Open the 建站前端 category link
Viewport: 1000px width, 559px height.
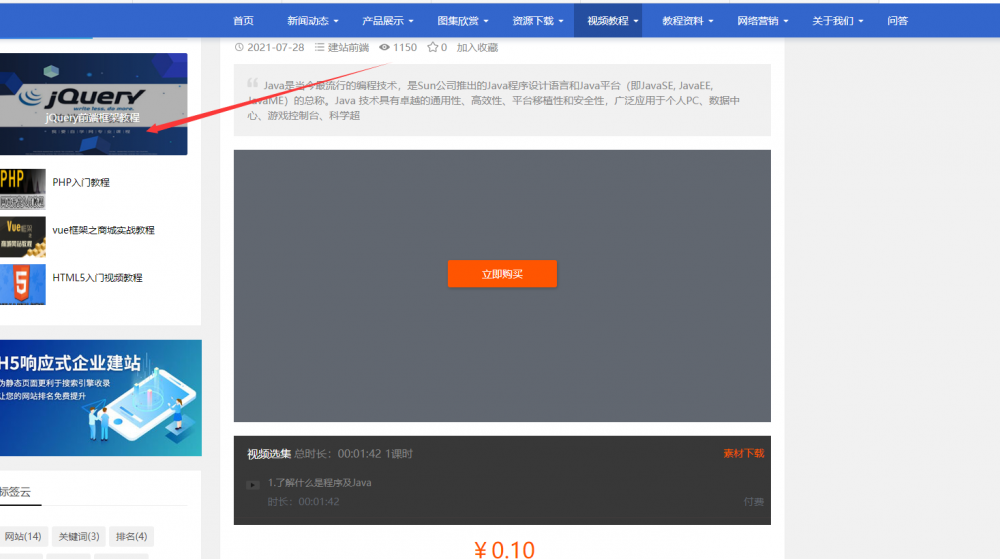(x=348, y=47)
